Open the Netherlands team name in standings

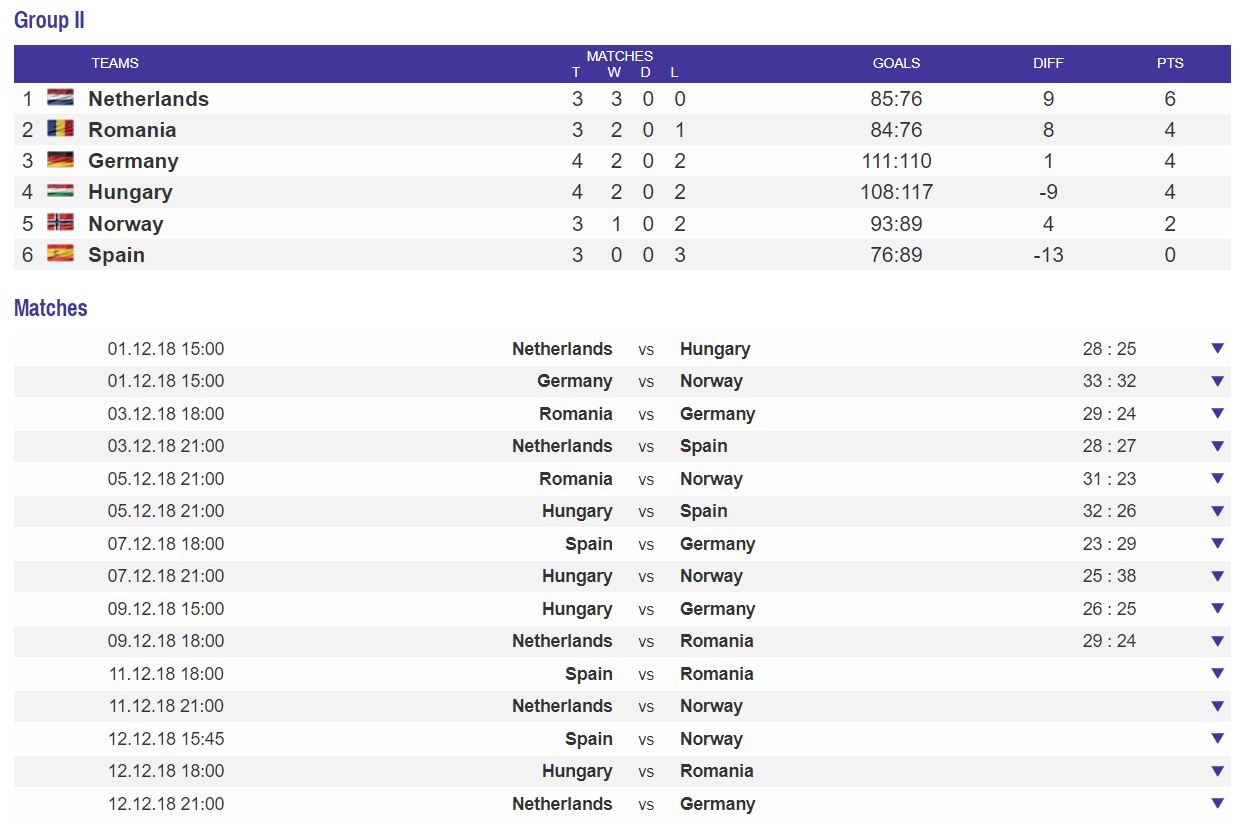point(148,98)
